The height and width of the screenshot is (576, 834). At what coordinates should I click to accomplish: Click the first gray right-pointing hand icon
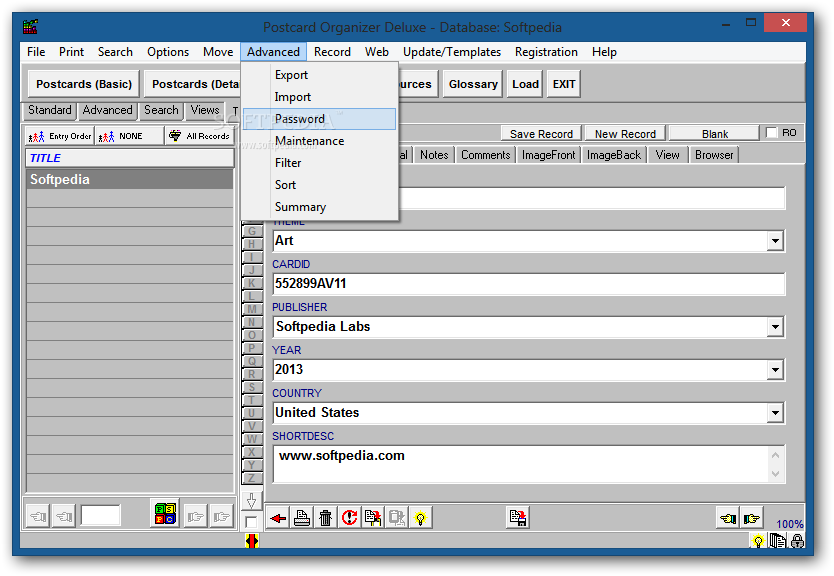[195, 516]
